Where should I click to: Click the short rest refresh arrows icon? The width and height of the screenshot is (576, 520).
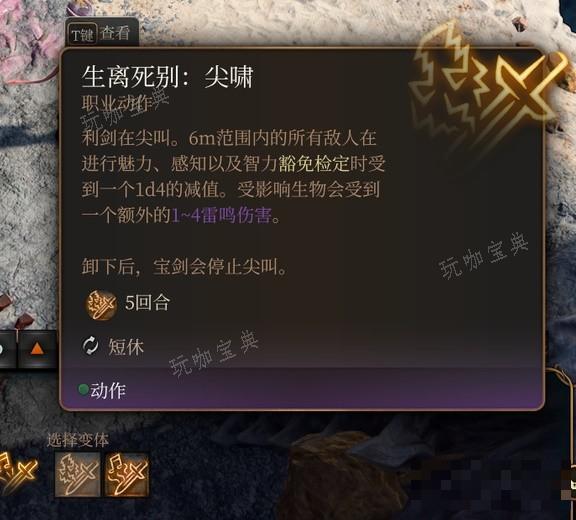[90, 346]
